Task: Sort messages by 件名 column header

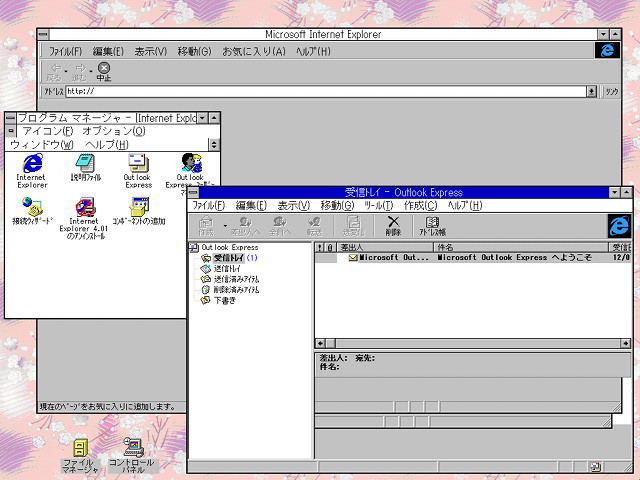Action: 520,247
